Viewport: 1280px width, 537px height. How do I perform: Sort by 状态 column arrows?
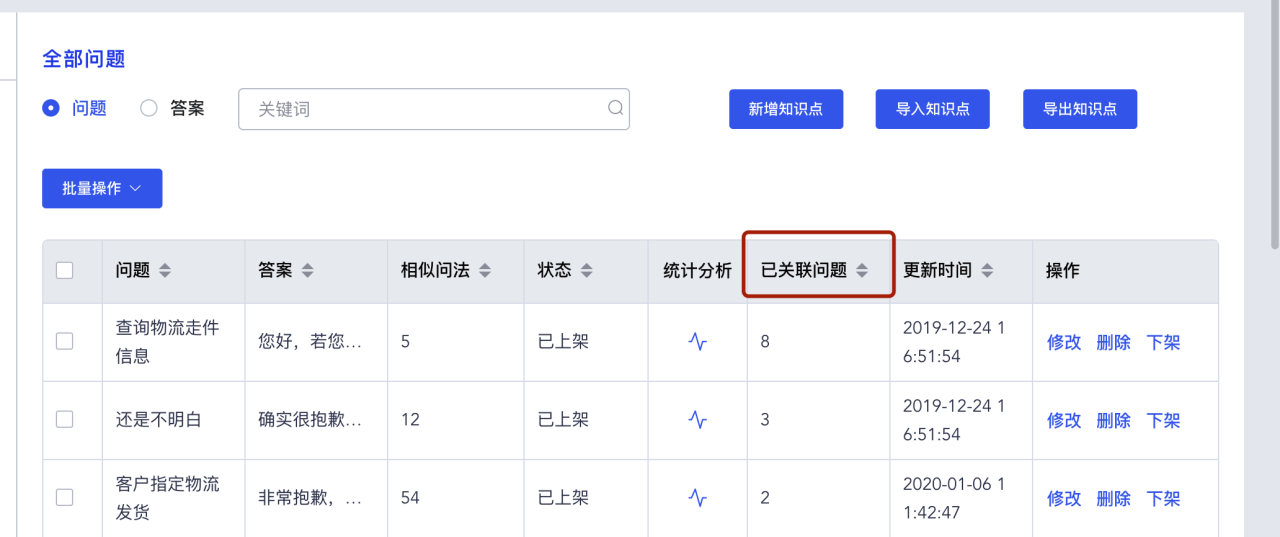tap(587, 270)
